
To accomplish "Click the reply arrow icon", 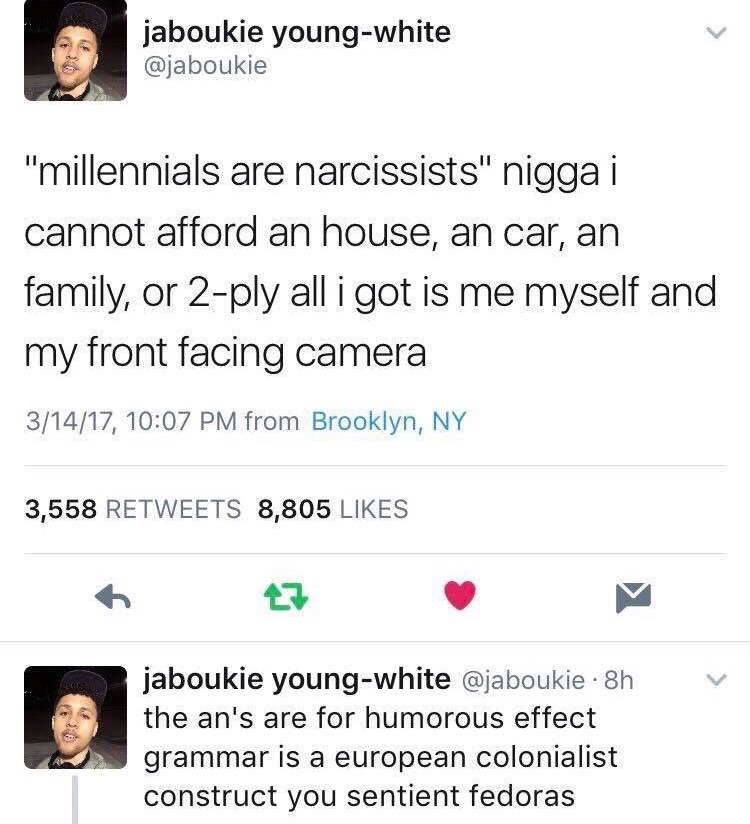I will point(112,597).
